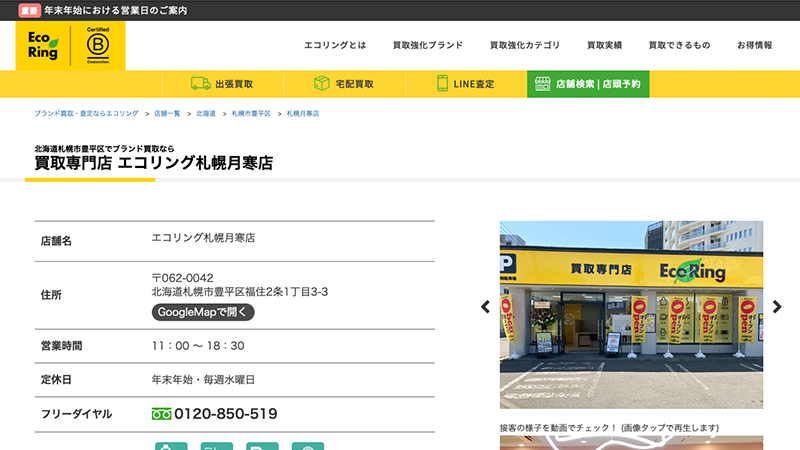Show previous store photo with left arrow
Screen dimensions: 800x450
(x=486, y=307)
